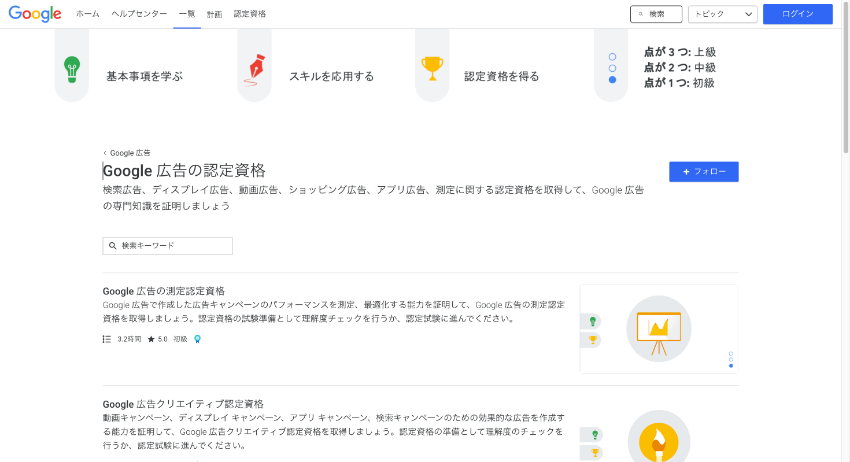This screenshot has width=850, height=462.
Task: Click the three-dot level indicator icon
Action: tap(612, 68)
